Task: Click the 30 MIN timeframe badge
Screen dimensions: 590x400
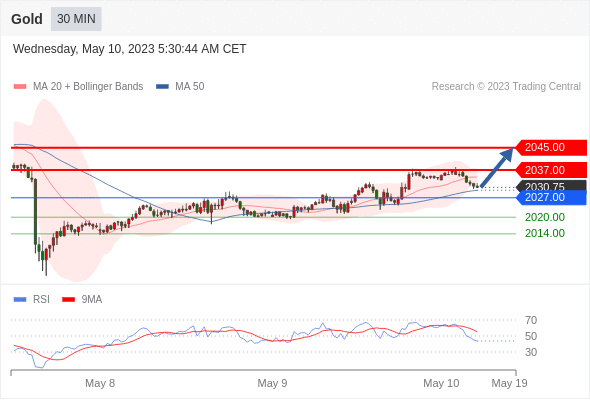Action: pos(76,19)
